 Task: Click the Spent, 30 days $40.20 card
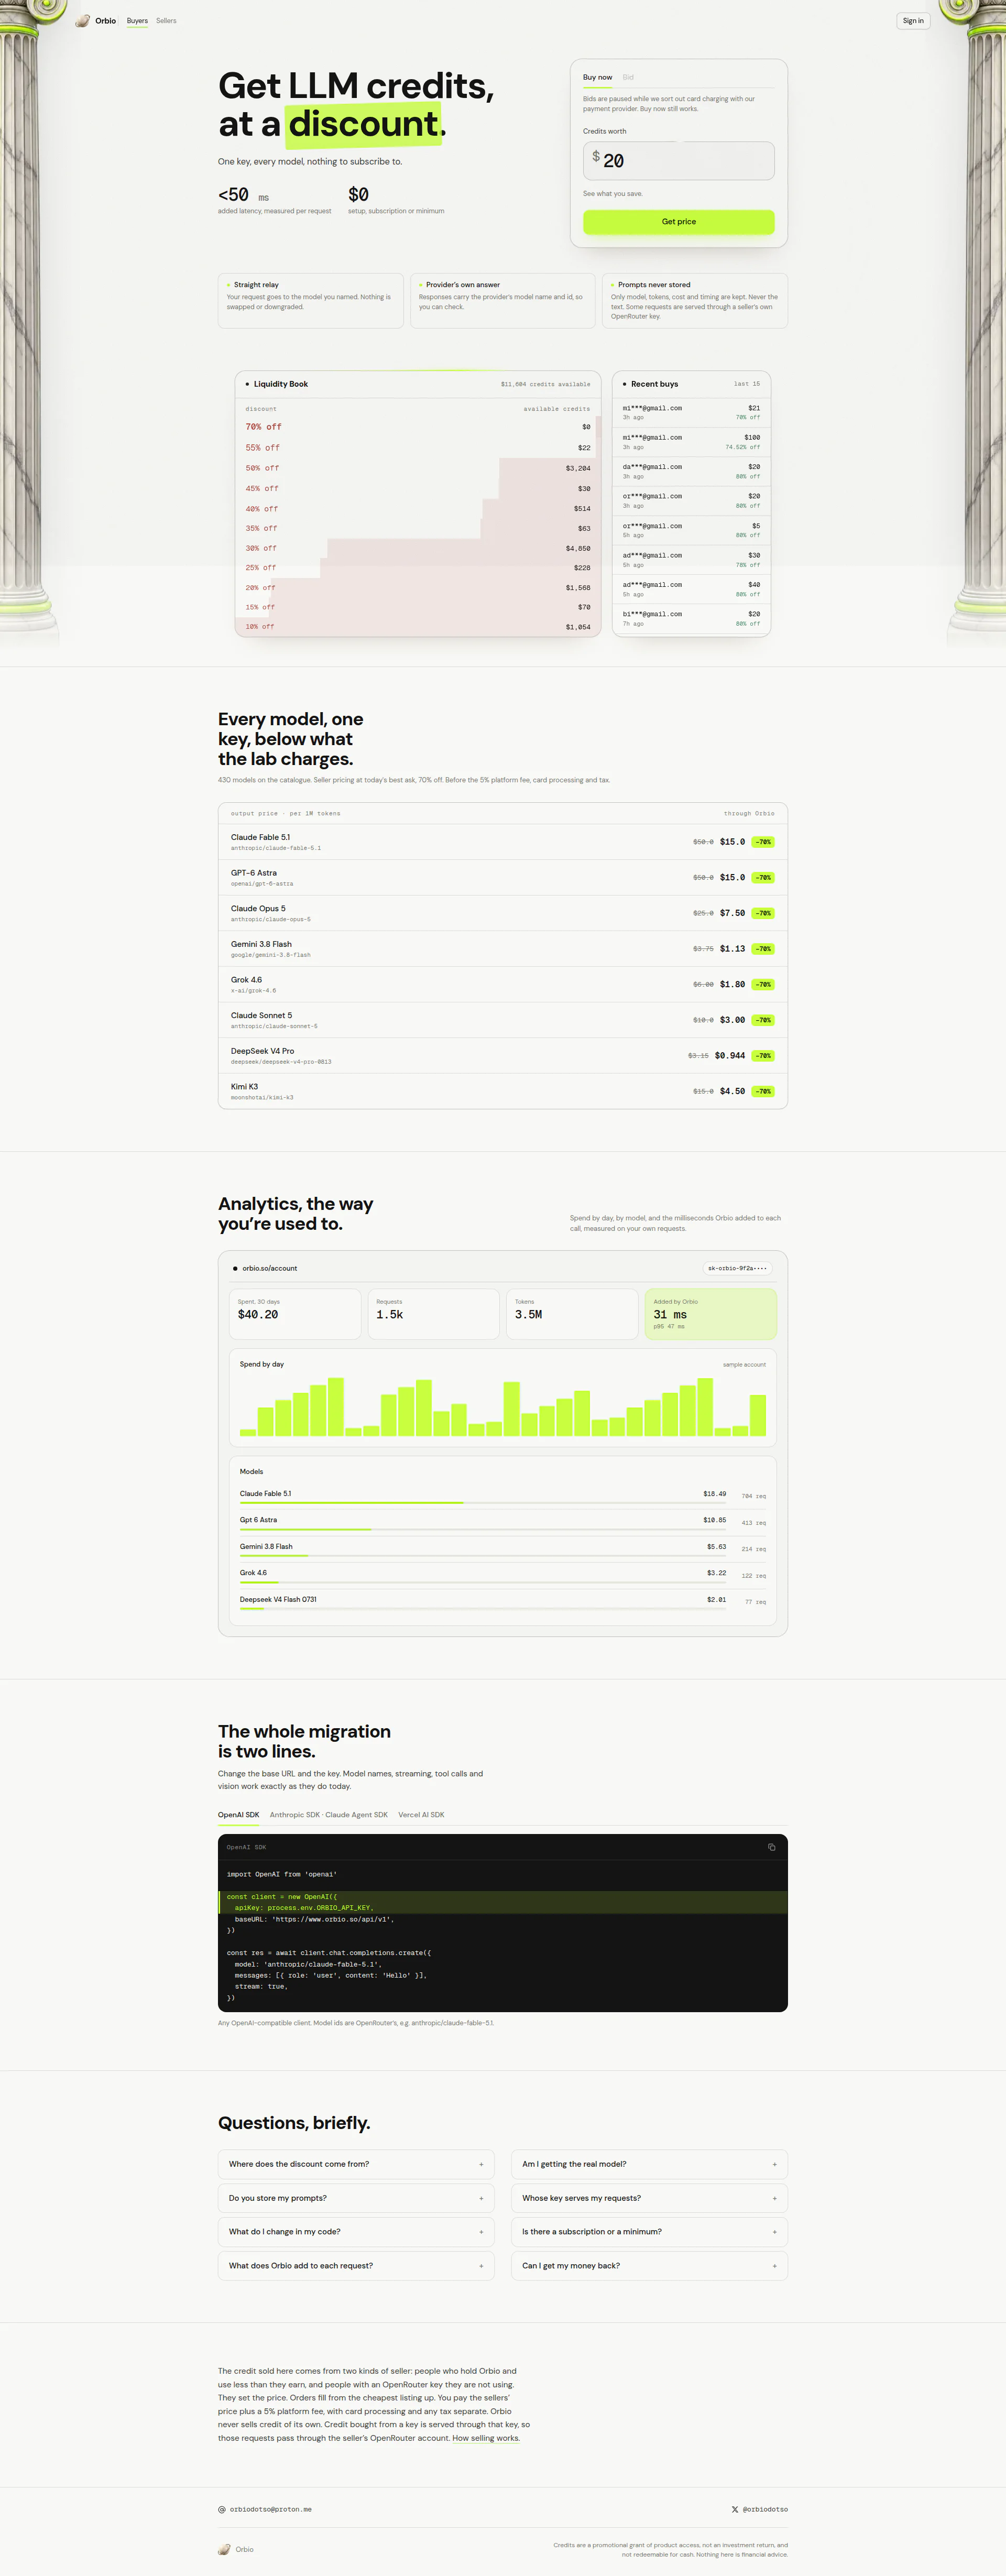click(295, 1313)
